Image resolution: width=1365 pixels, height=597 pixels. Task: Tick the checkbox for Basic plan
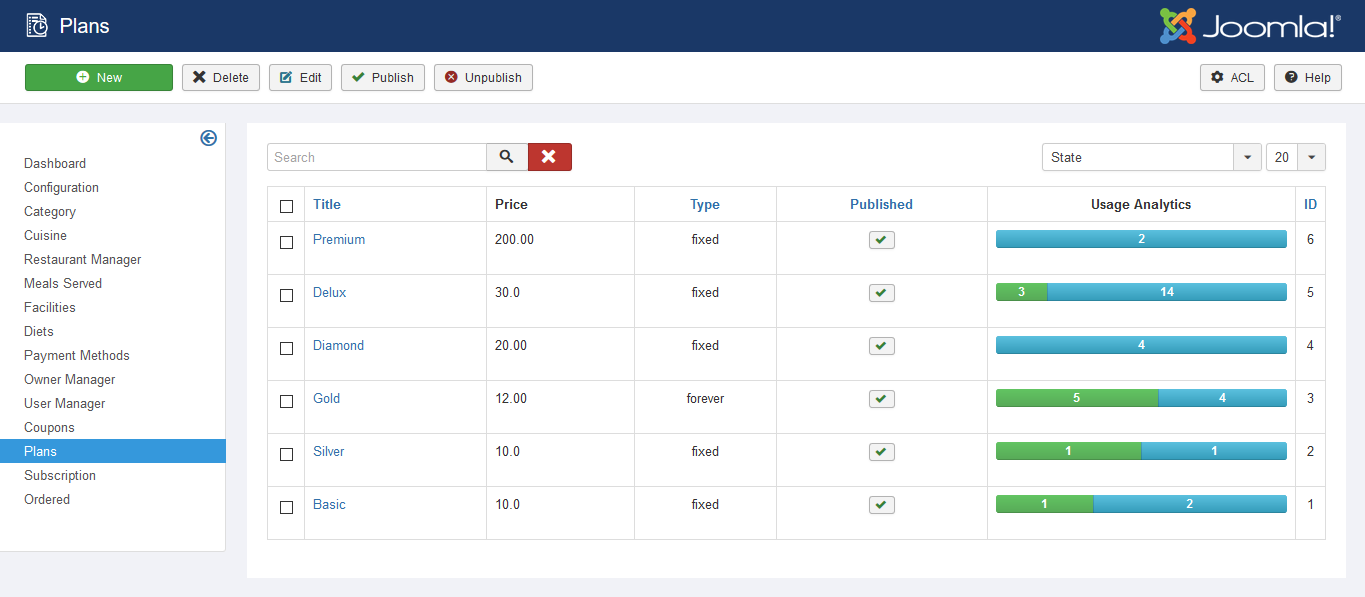[x=287, y=507]
